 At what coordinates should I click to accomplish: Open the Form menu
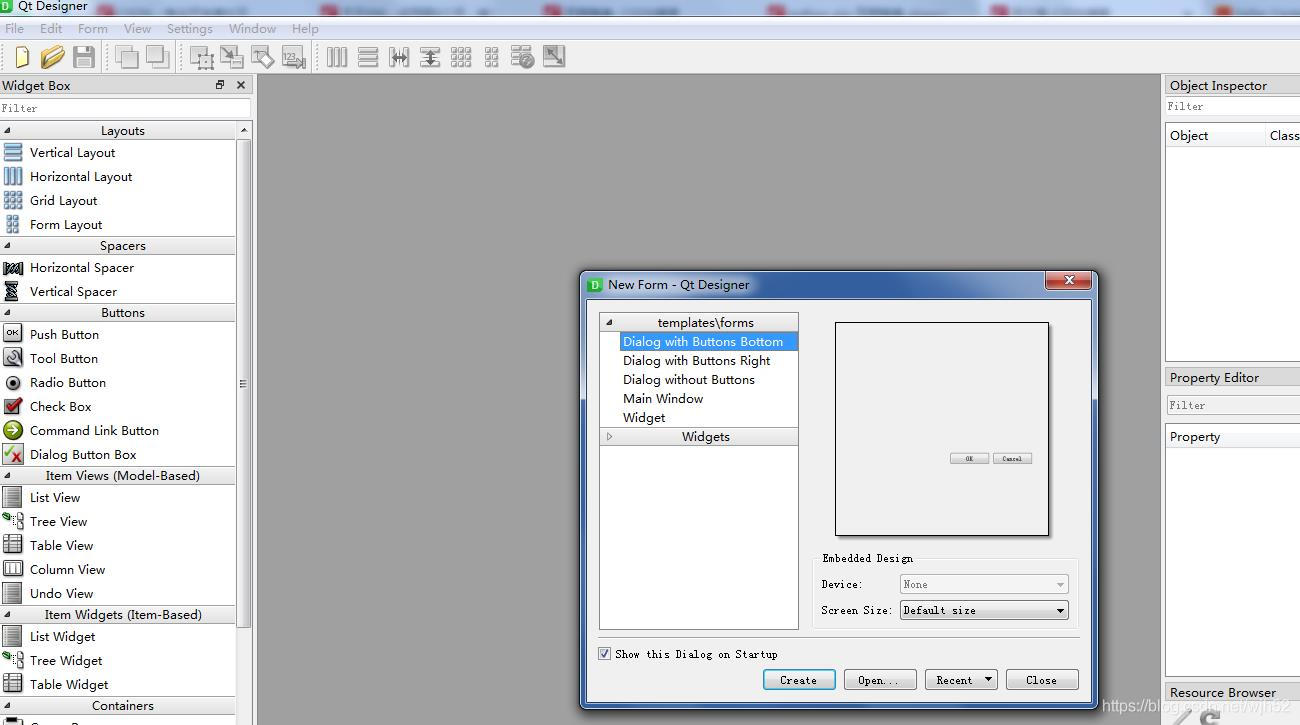pyautogui.click(x=92, y=28)
